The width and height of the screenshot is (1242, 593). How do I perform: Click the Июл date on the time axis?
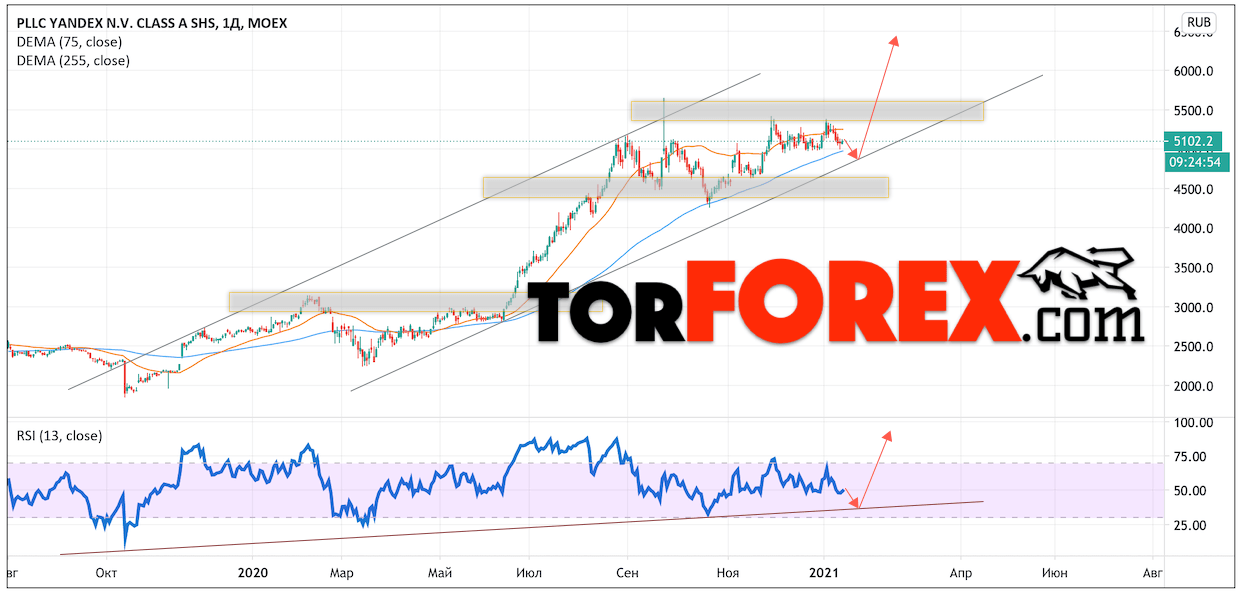coord(529,573)
